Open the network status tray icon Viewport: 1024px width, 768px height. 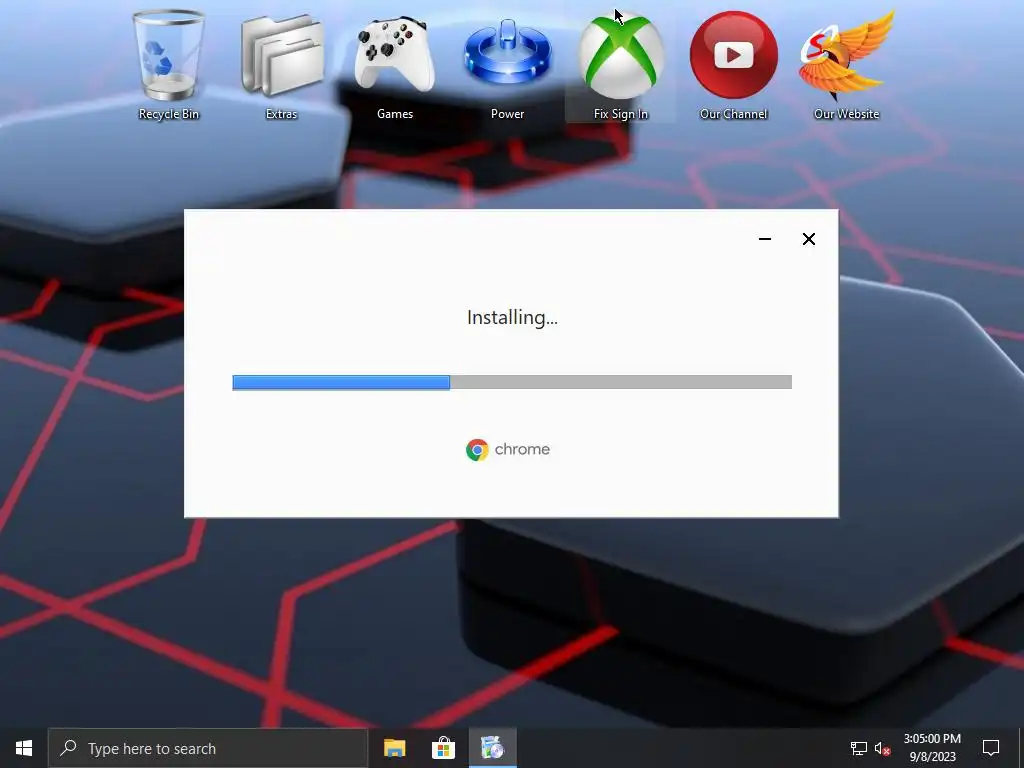(858, 748)
